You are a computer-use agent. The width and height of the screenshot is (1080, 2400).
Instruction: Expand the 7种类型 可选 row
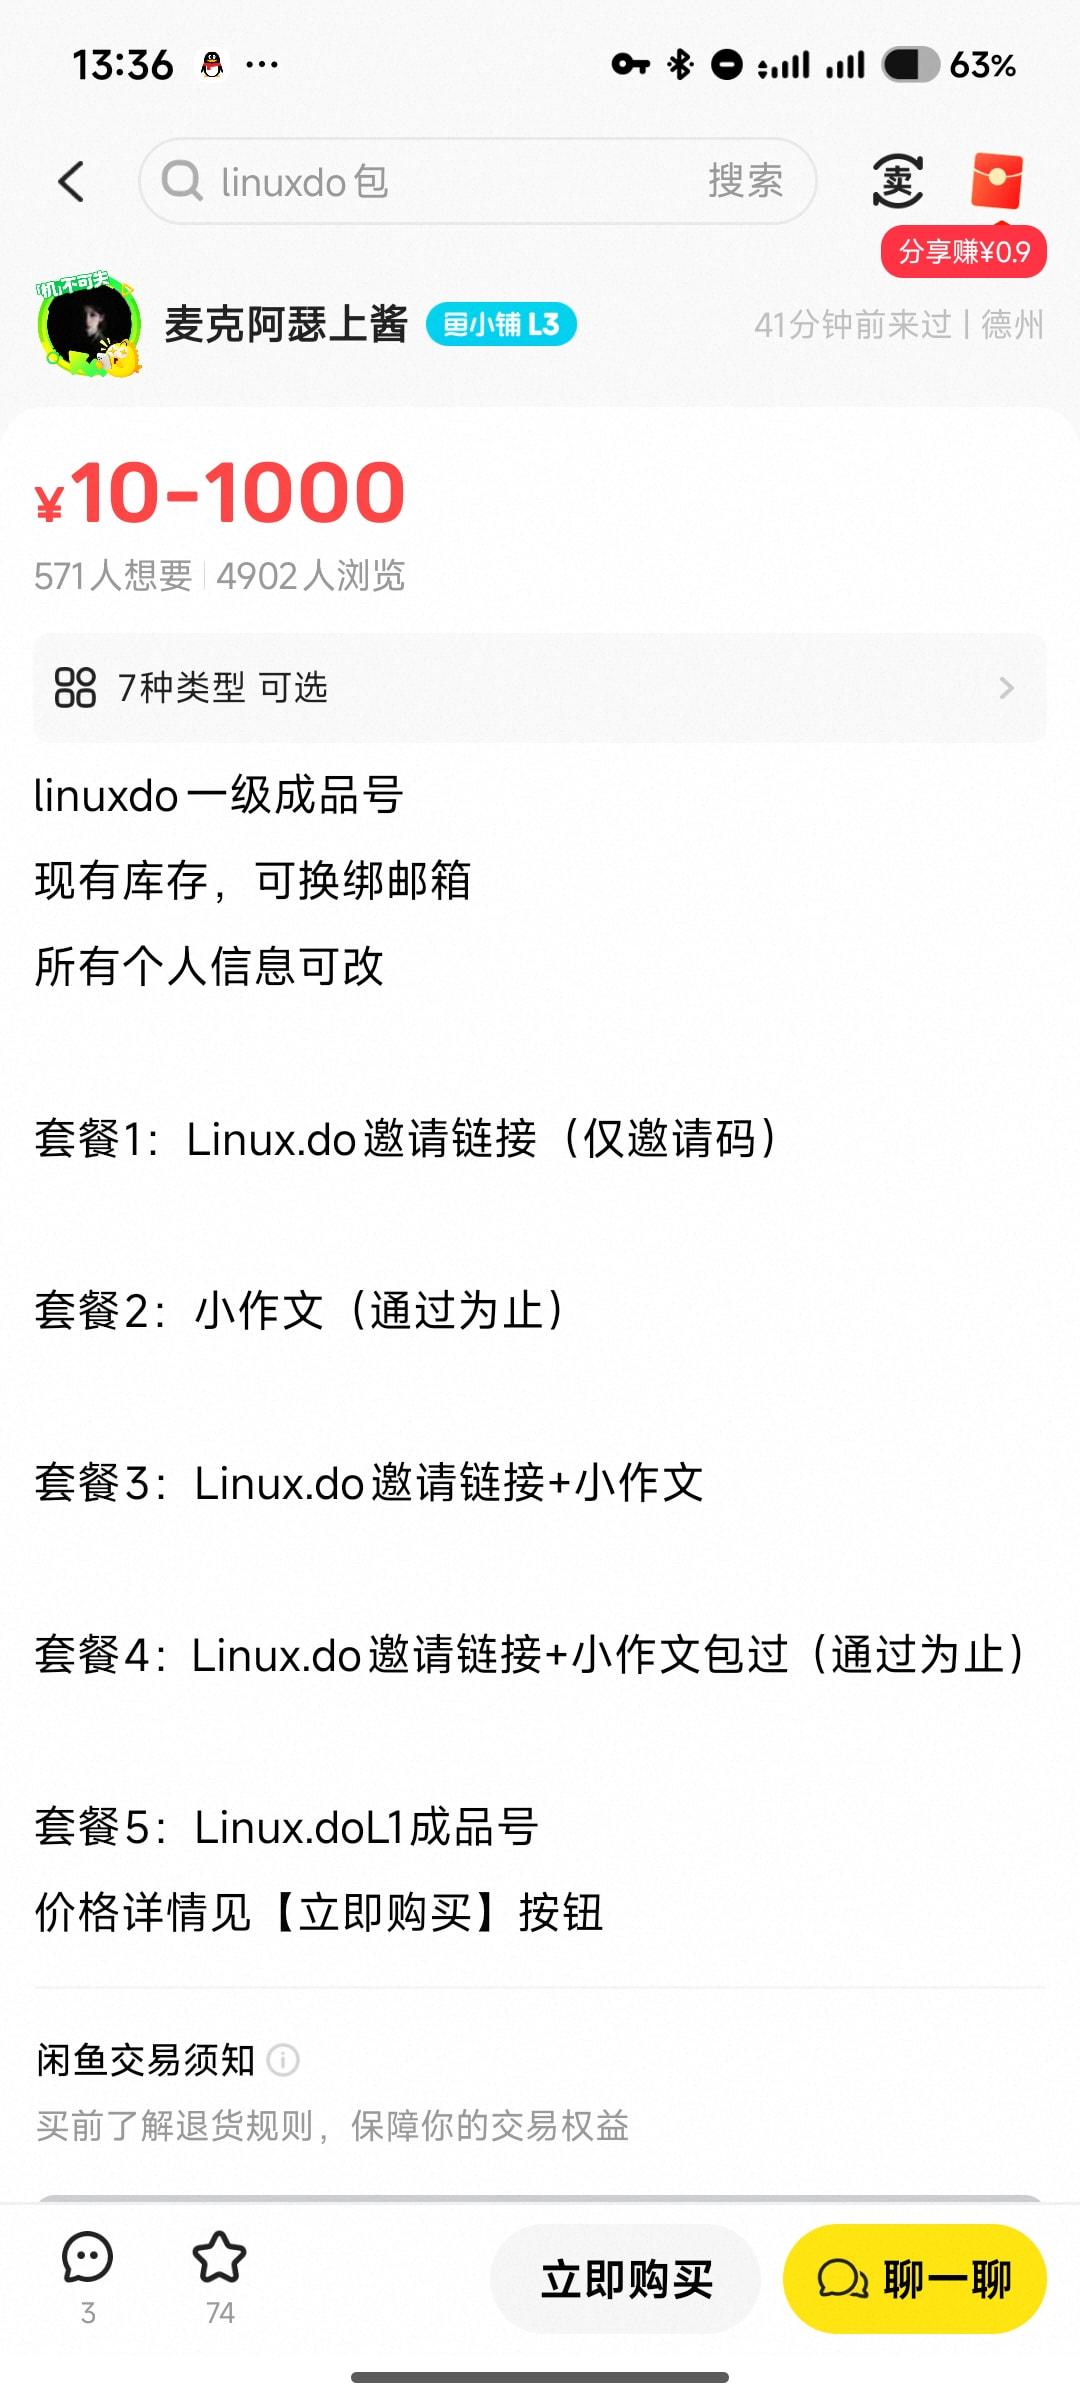click(x=540, y=688)
